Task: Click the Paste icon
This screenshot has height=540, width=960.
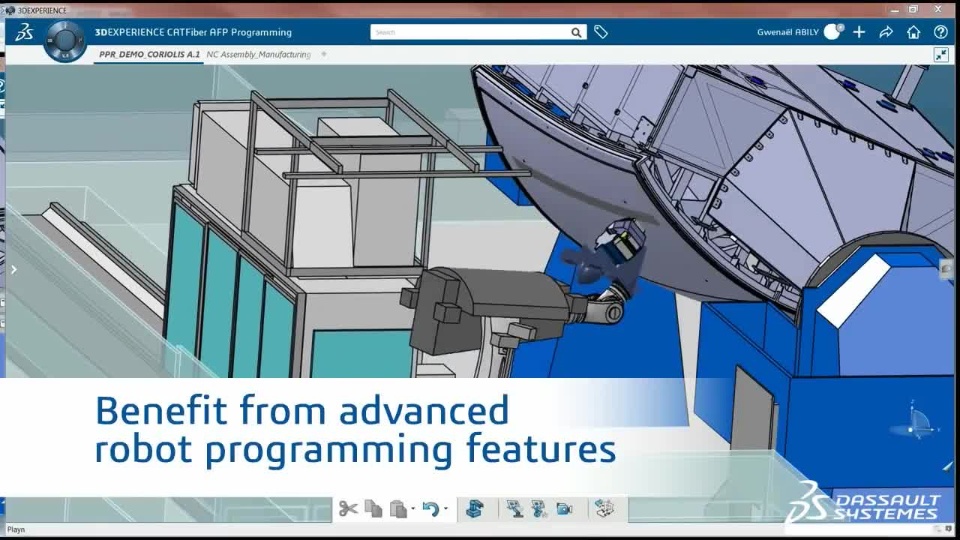Action: coord(398,509)
